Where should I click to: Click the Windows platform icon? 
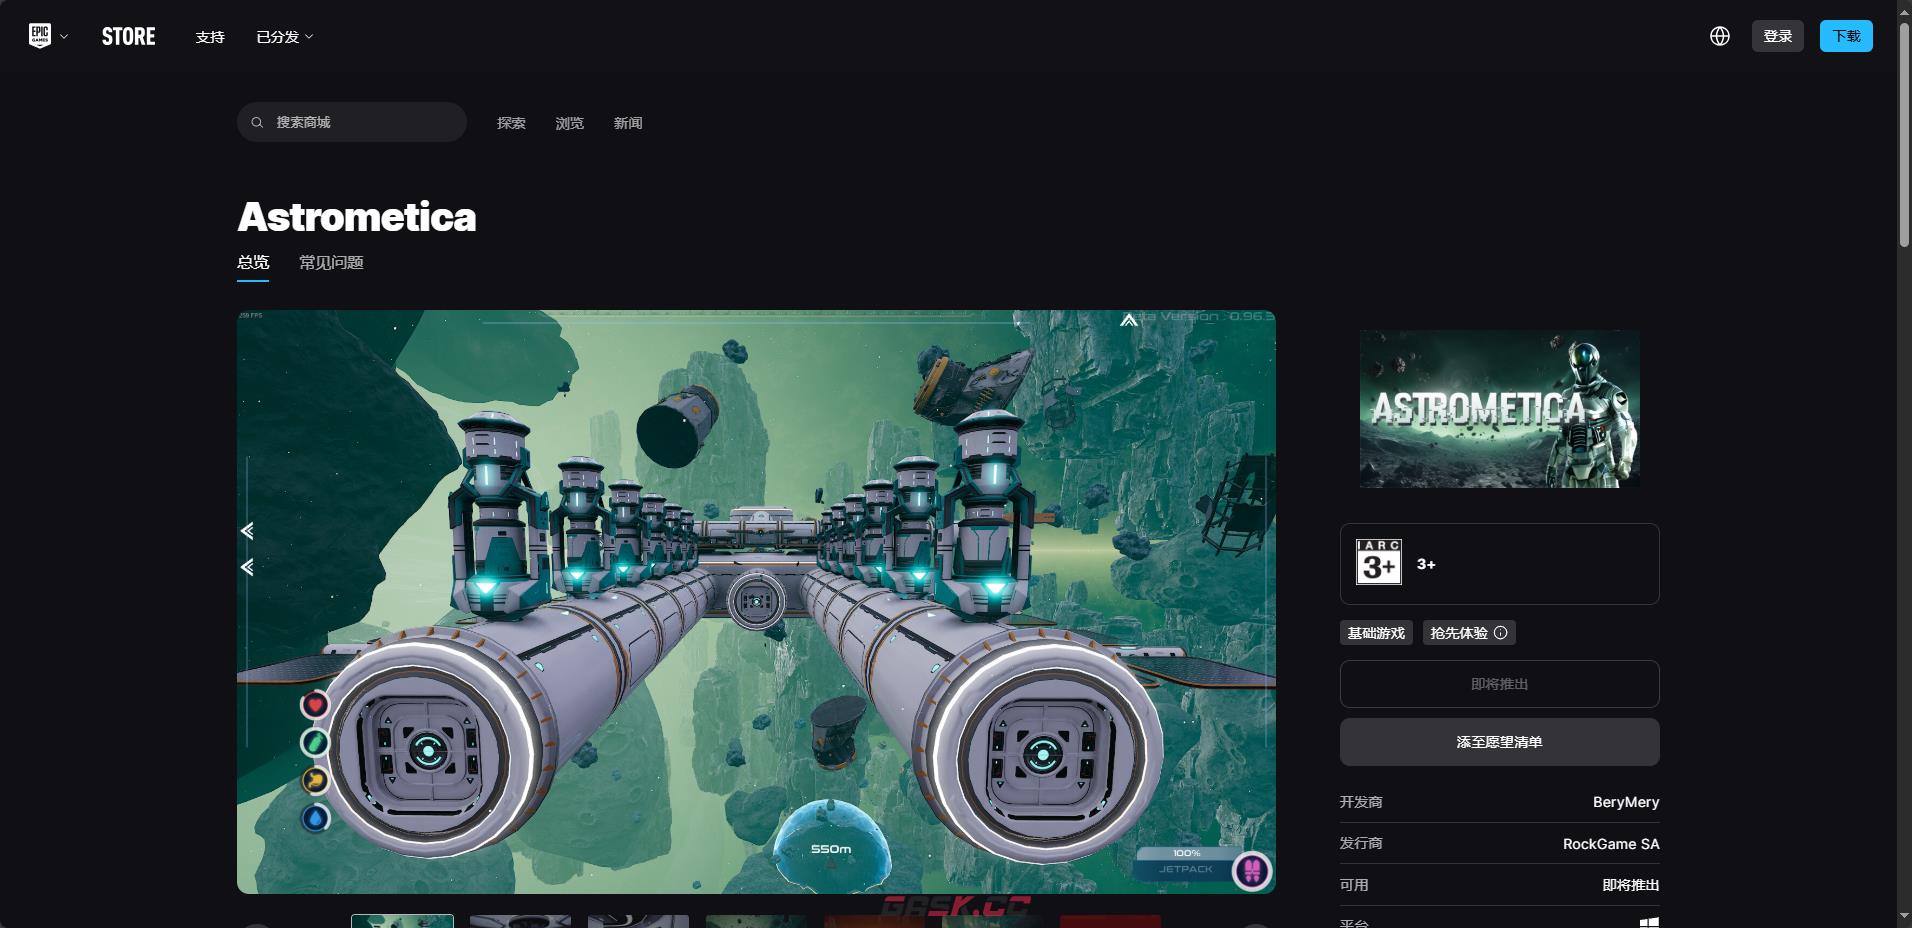pyautogui.click(x=1650, y=922)
